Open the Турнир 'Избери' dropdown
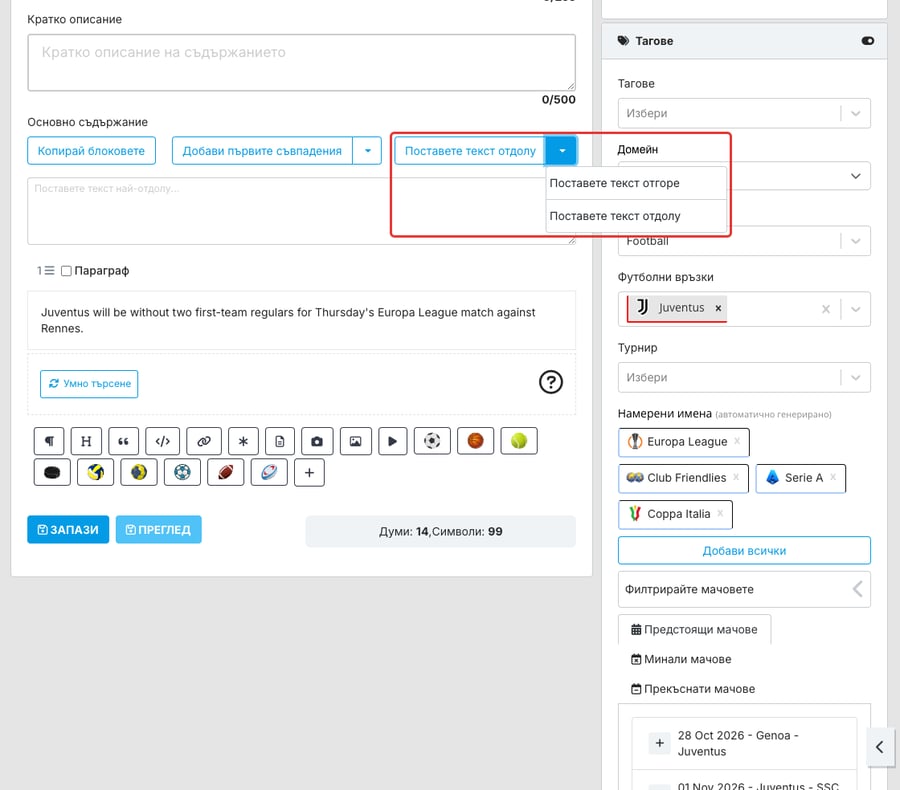 pyautogui.click(x=744, y=377)
